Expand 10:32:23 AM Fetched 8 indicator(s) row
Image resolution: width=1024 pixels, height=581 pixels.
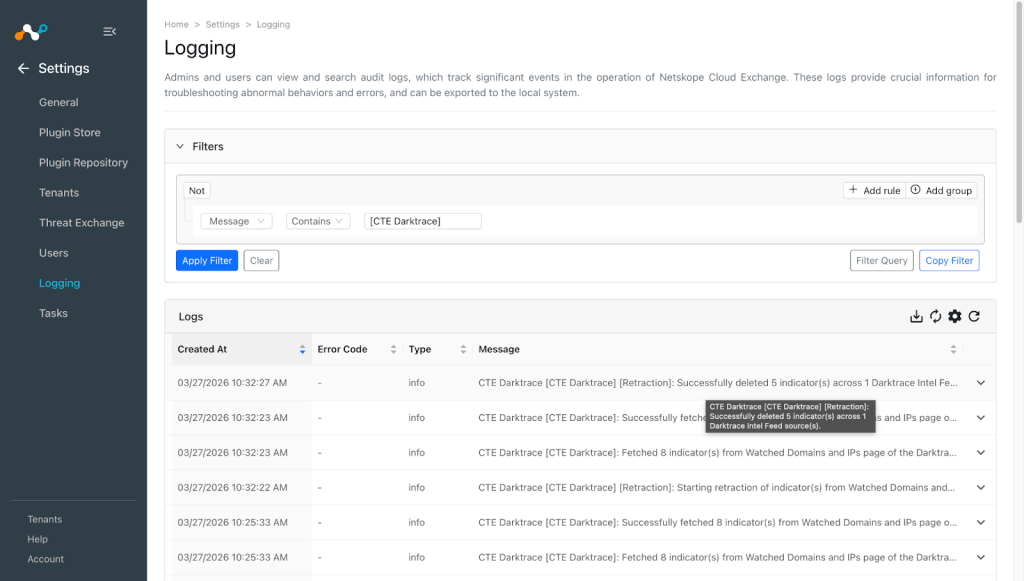(981, 453)
